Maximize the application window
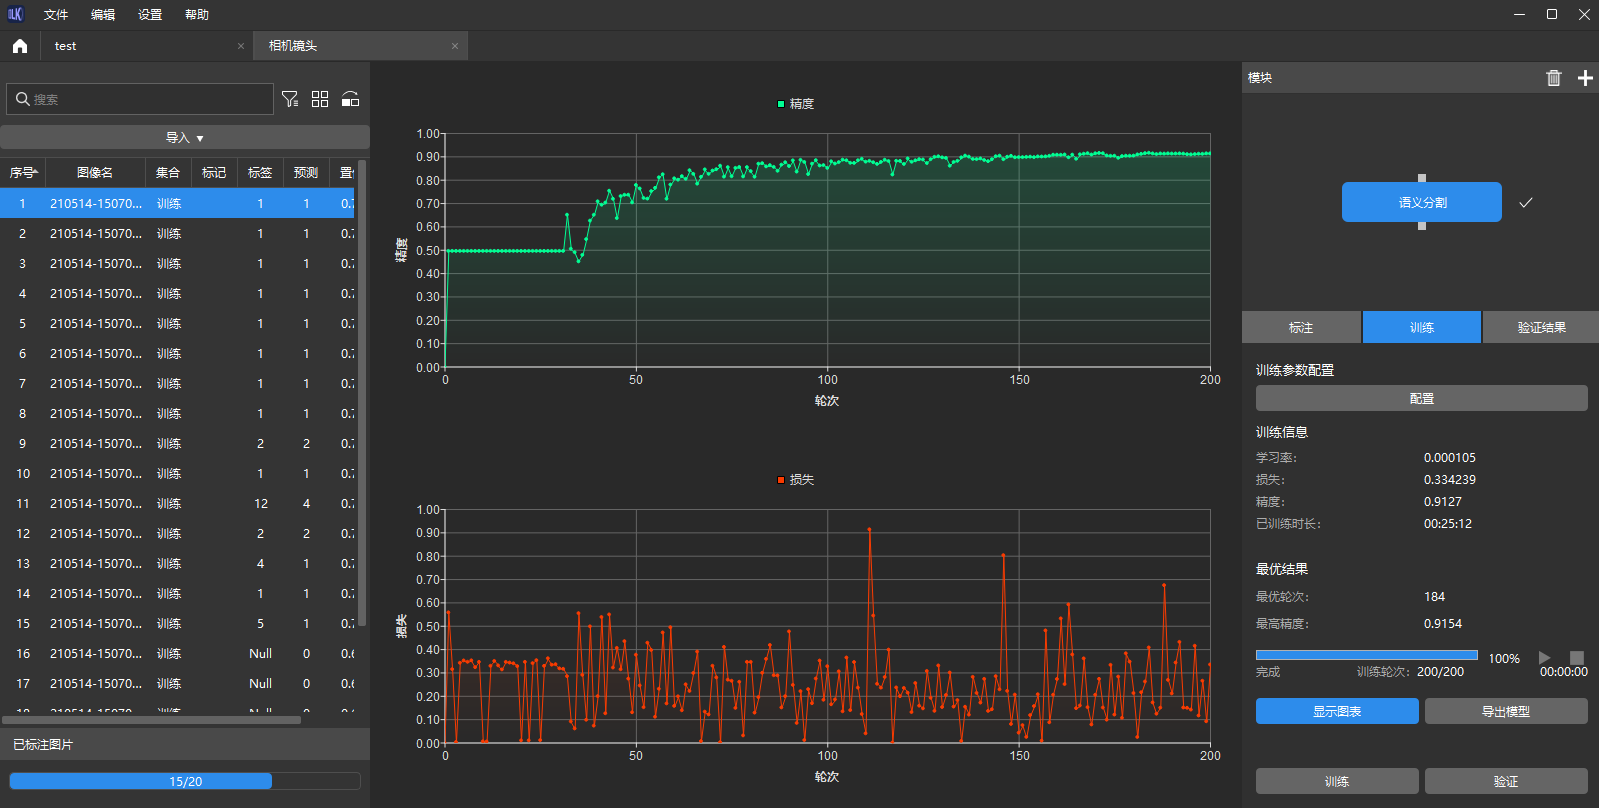 click(x=1552, y=14)
